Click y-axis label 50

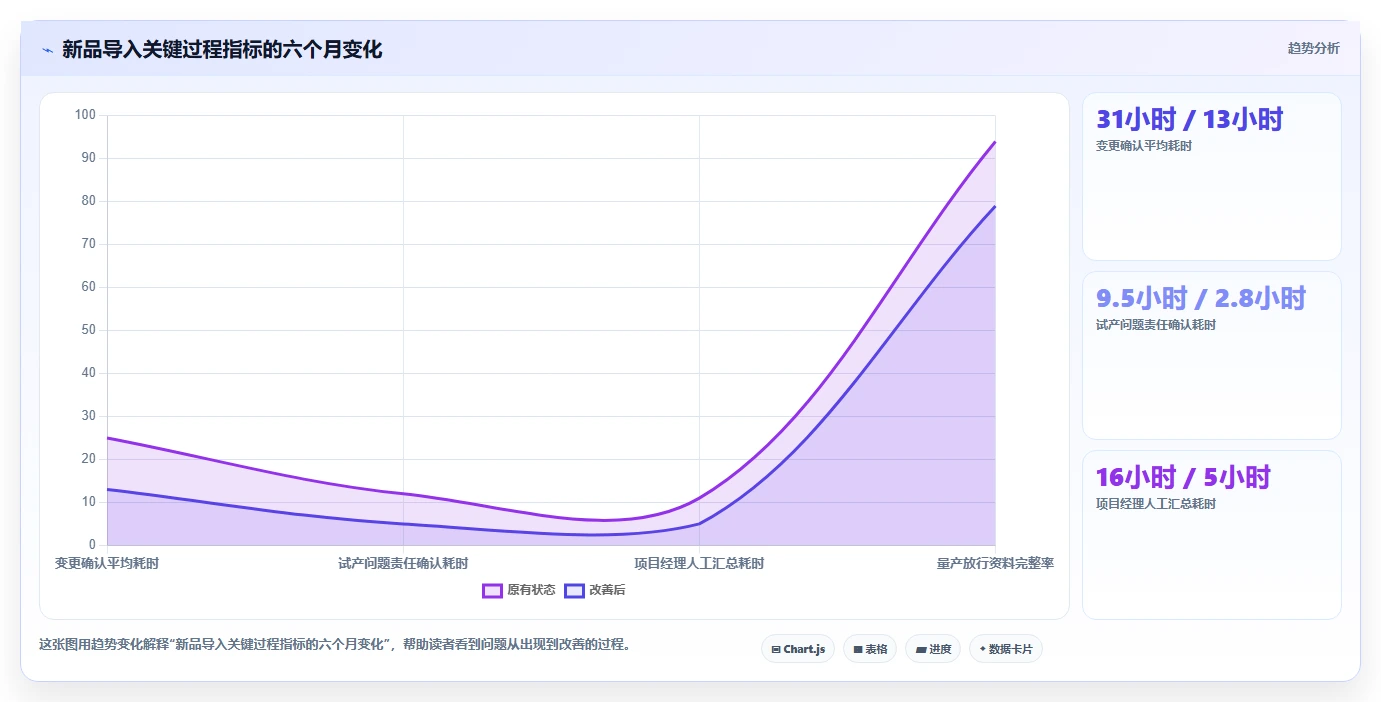pyautogui.click(x=88, y=330)
